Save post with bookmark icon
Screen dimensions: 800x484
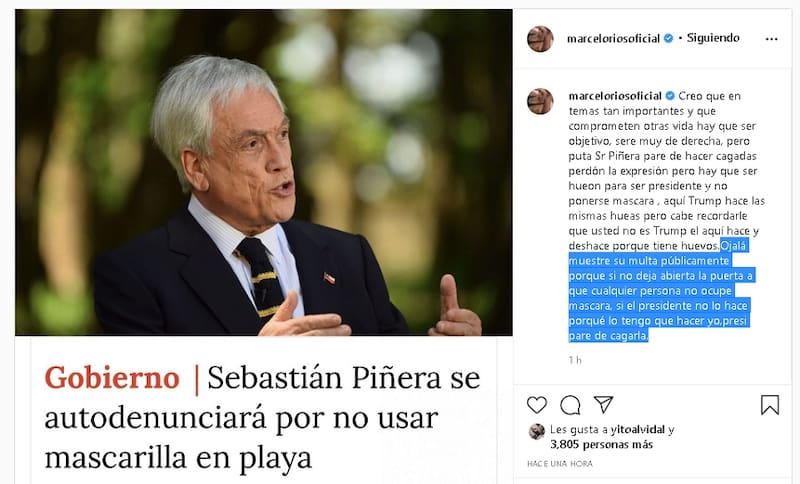[770, 405]
